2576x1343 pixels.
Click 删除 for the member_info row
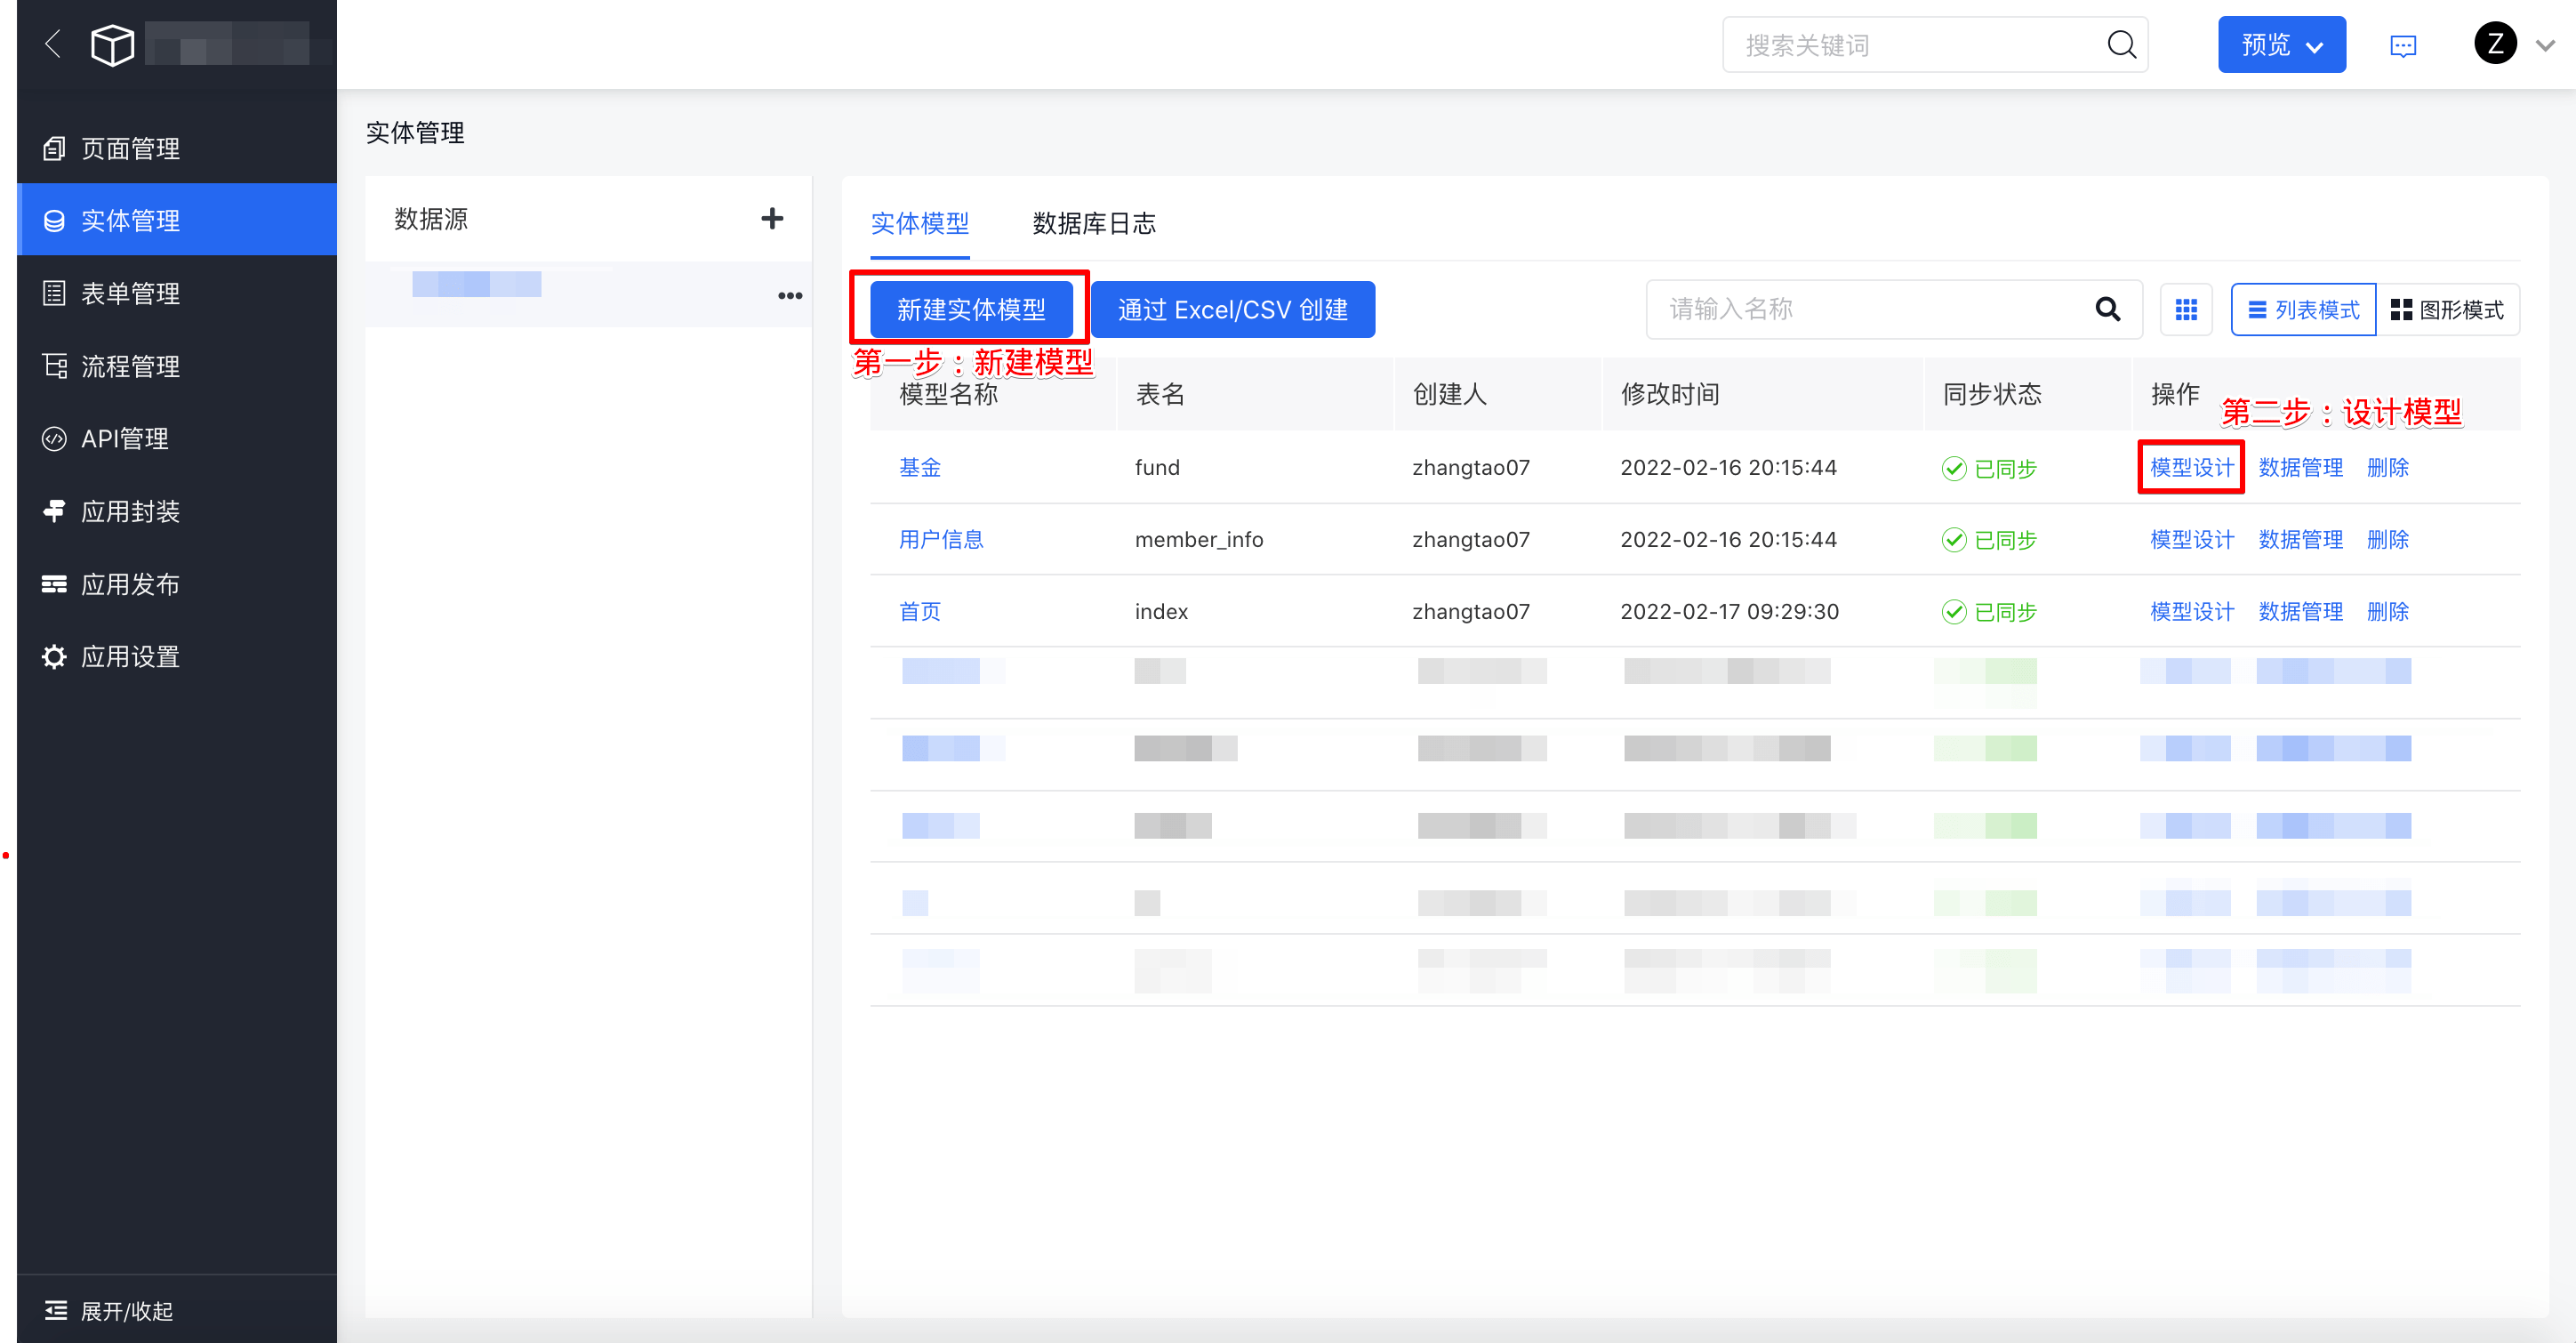[x=2387, y=539]
